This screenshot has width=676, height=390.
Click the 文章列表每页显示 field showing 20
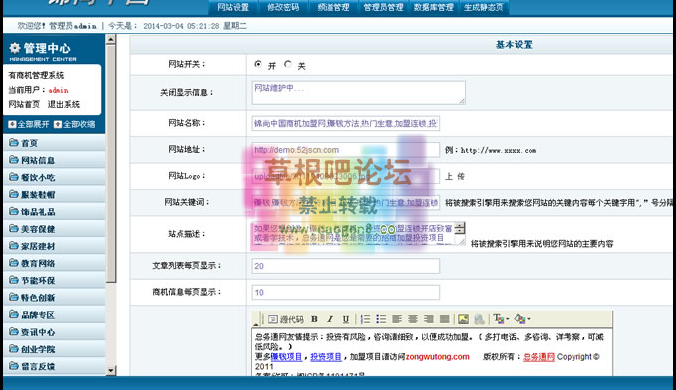tap(345, 266)
